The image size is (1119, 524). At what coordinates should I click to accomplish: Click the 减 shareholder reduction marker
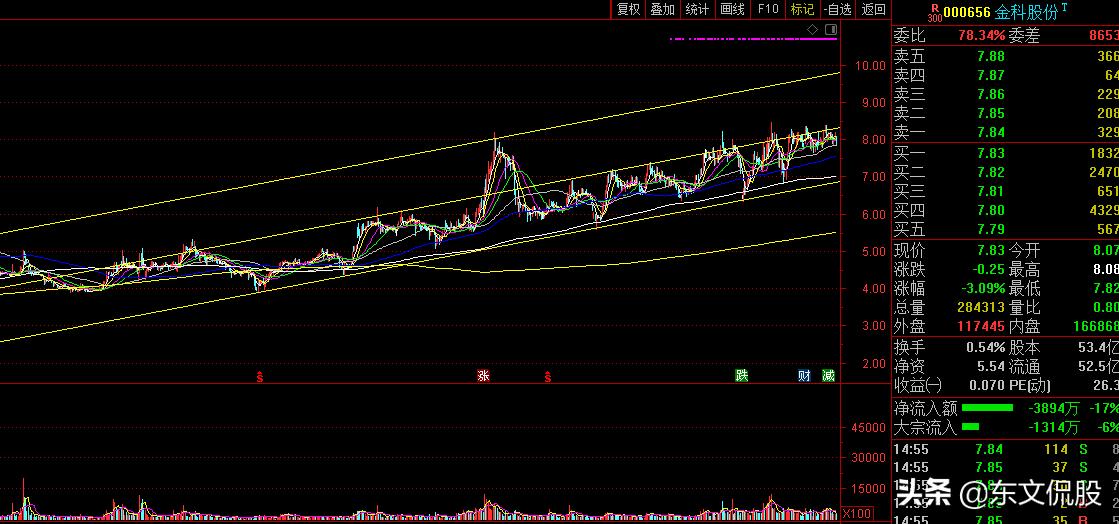click(828, 376)
